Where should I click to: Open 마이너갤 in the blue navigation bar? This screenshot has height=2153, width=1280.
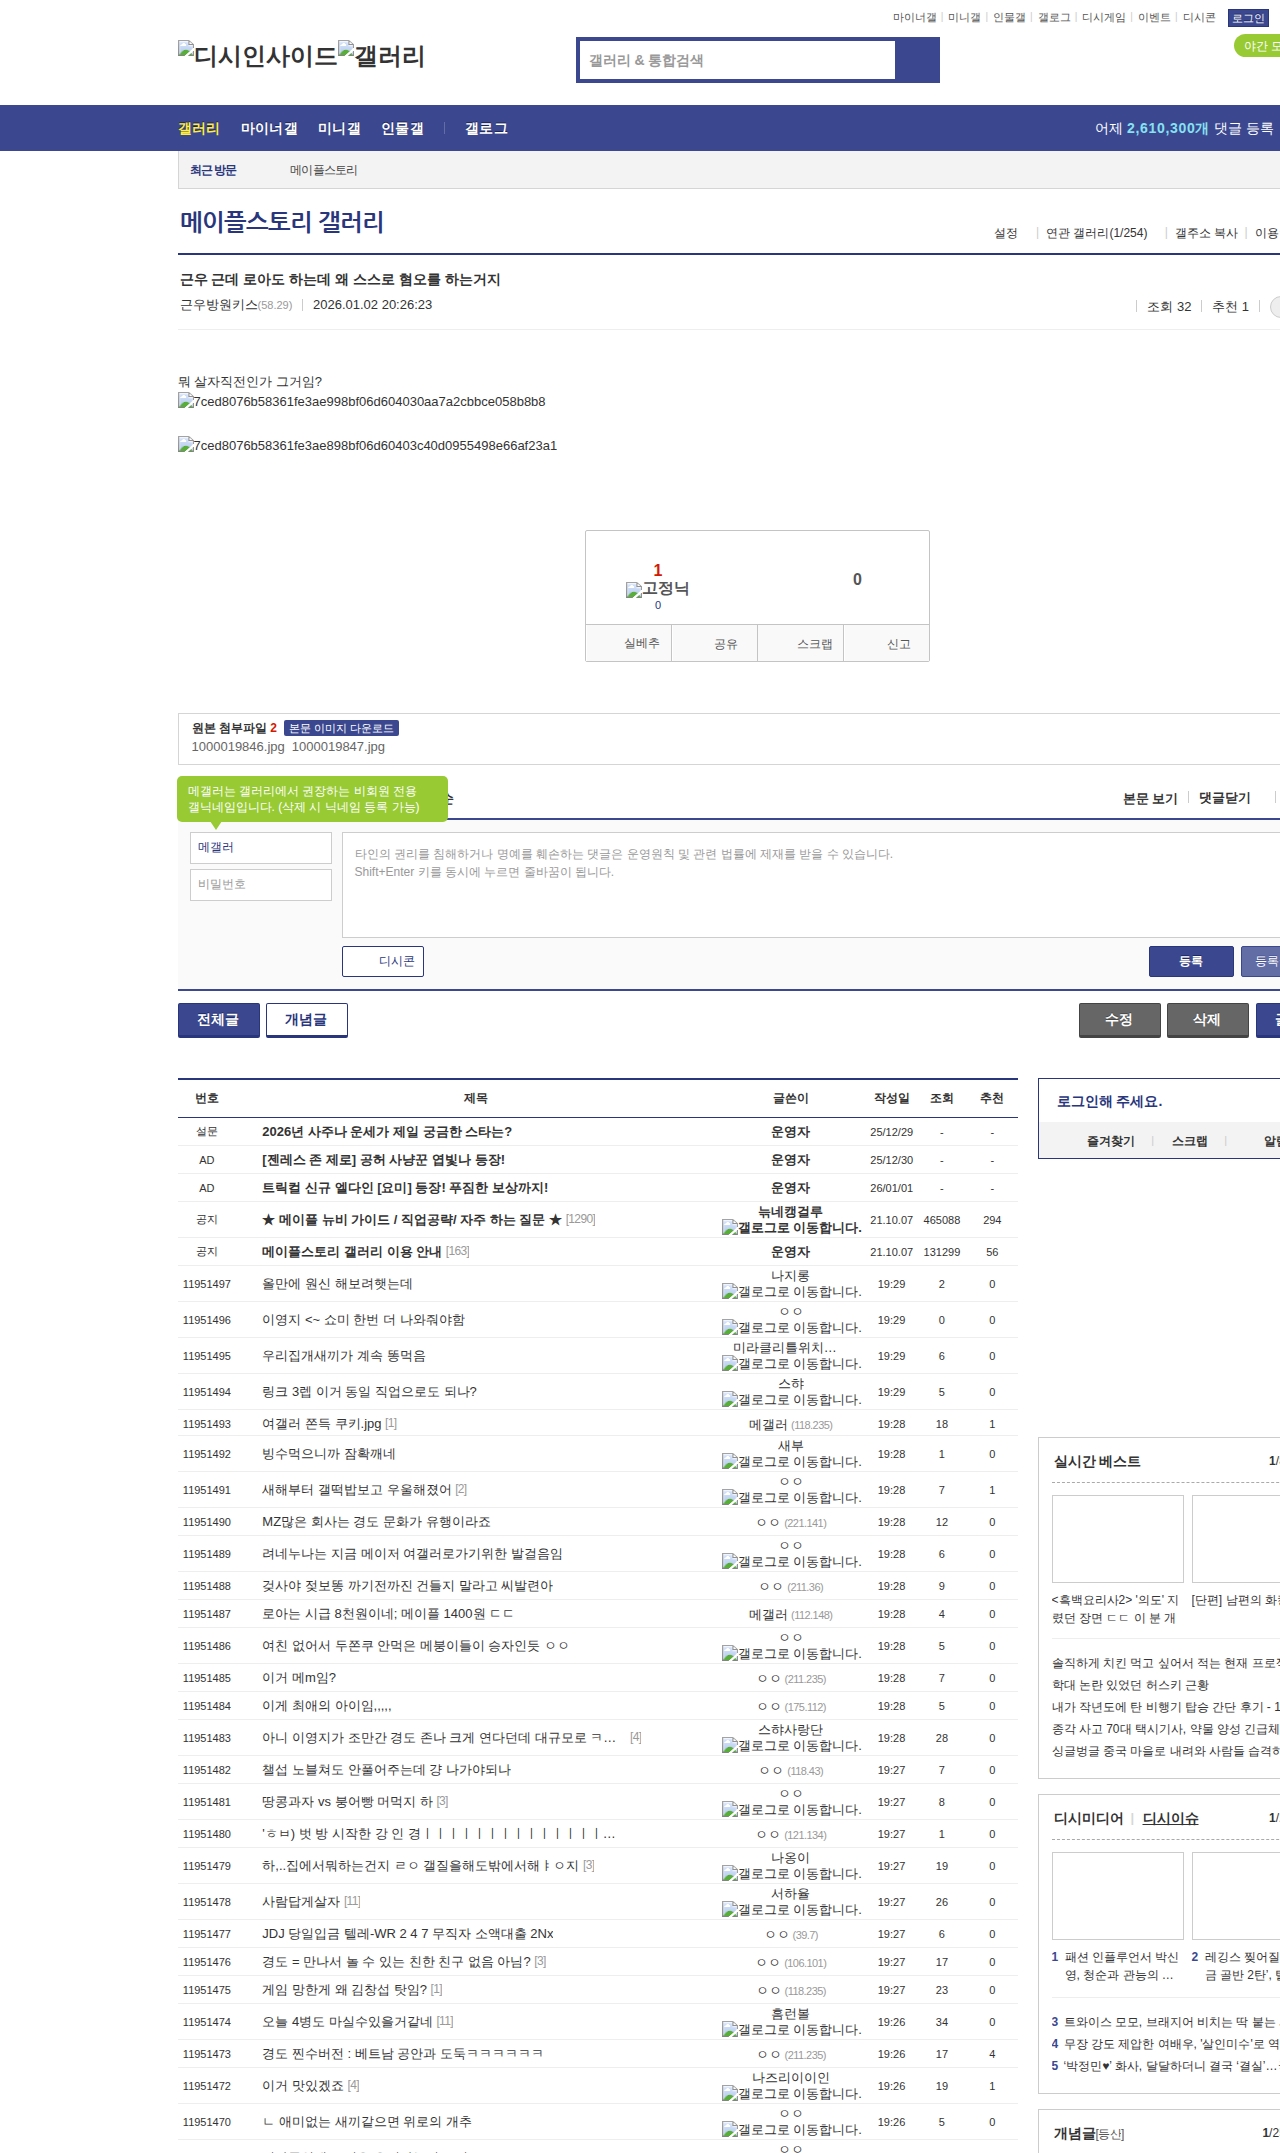(269, 129)
